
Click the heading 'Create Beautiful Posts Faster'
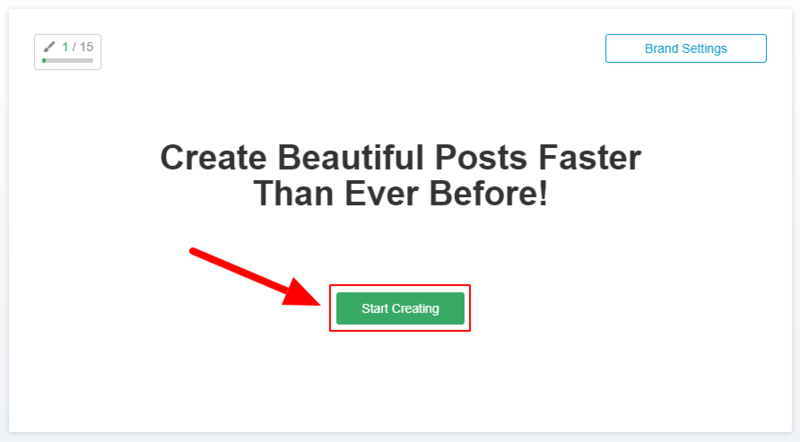401,157
